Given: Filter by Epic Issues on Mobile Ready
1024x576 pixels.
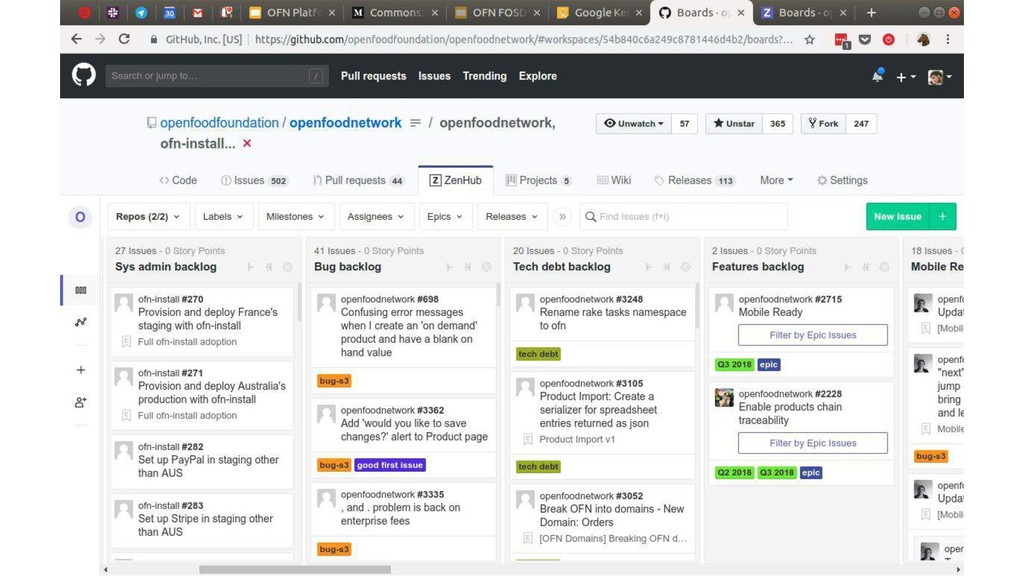Looking at the screenshot, I should coord(812,335).
